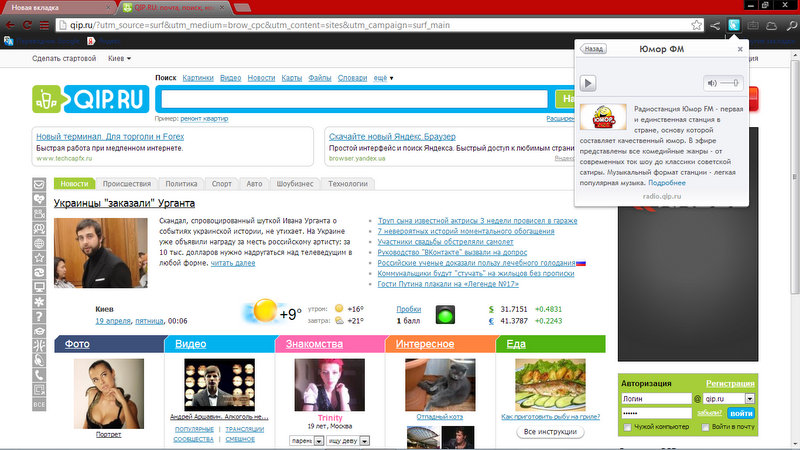Open Сделать стартовой link
The height and width of the screenshot is (450, 800).
tap(64, 58)
